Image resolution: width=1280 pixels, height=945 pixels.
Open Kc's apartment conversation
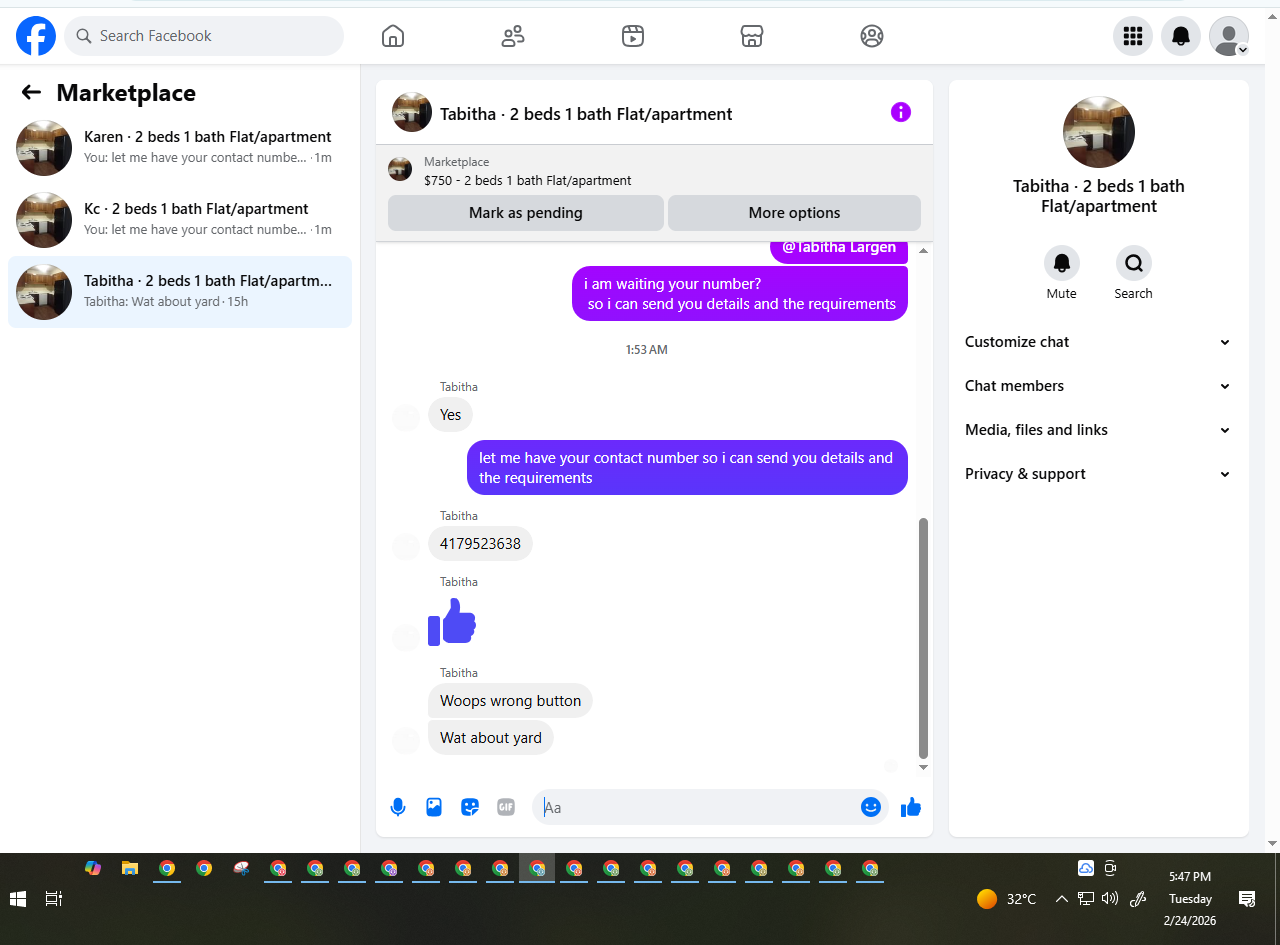pyautogui.click(x=180, y=220)
